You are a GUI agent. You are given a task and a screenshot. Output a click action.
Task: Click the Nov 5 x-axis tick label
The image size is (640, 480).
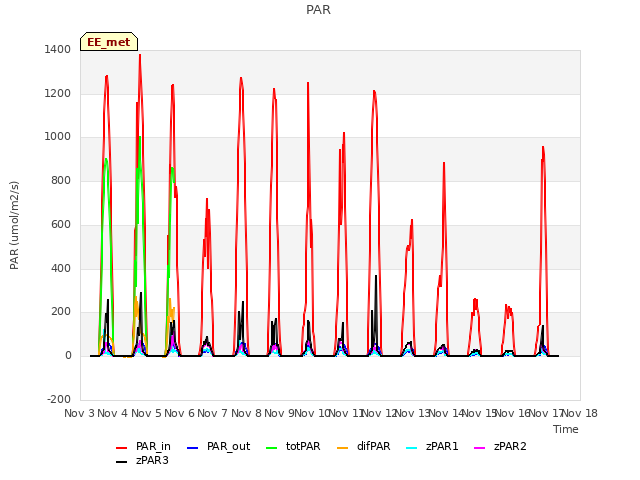click(146, 413)
